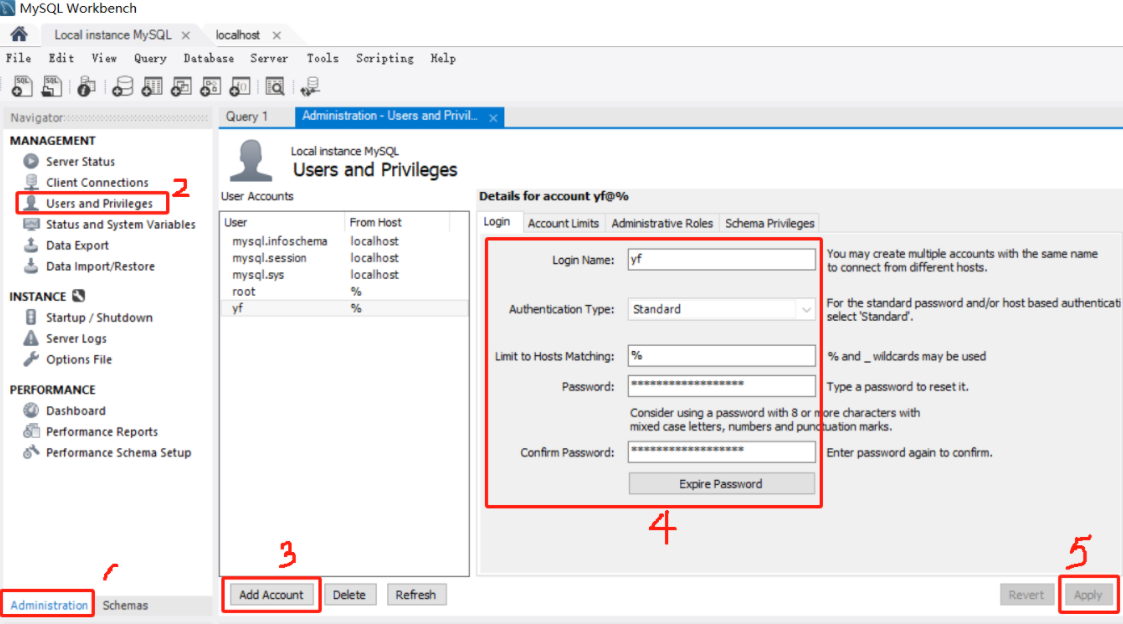Click the Dashboard gauge icon
The height and width of the screenshot is (624, 1123).
tap(31, 411)
